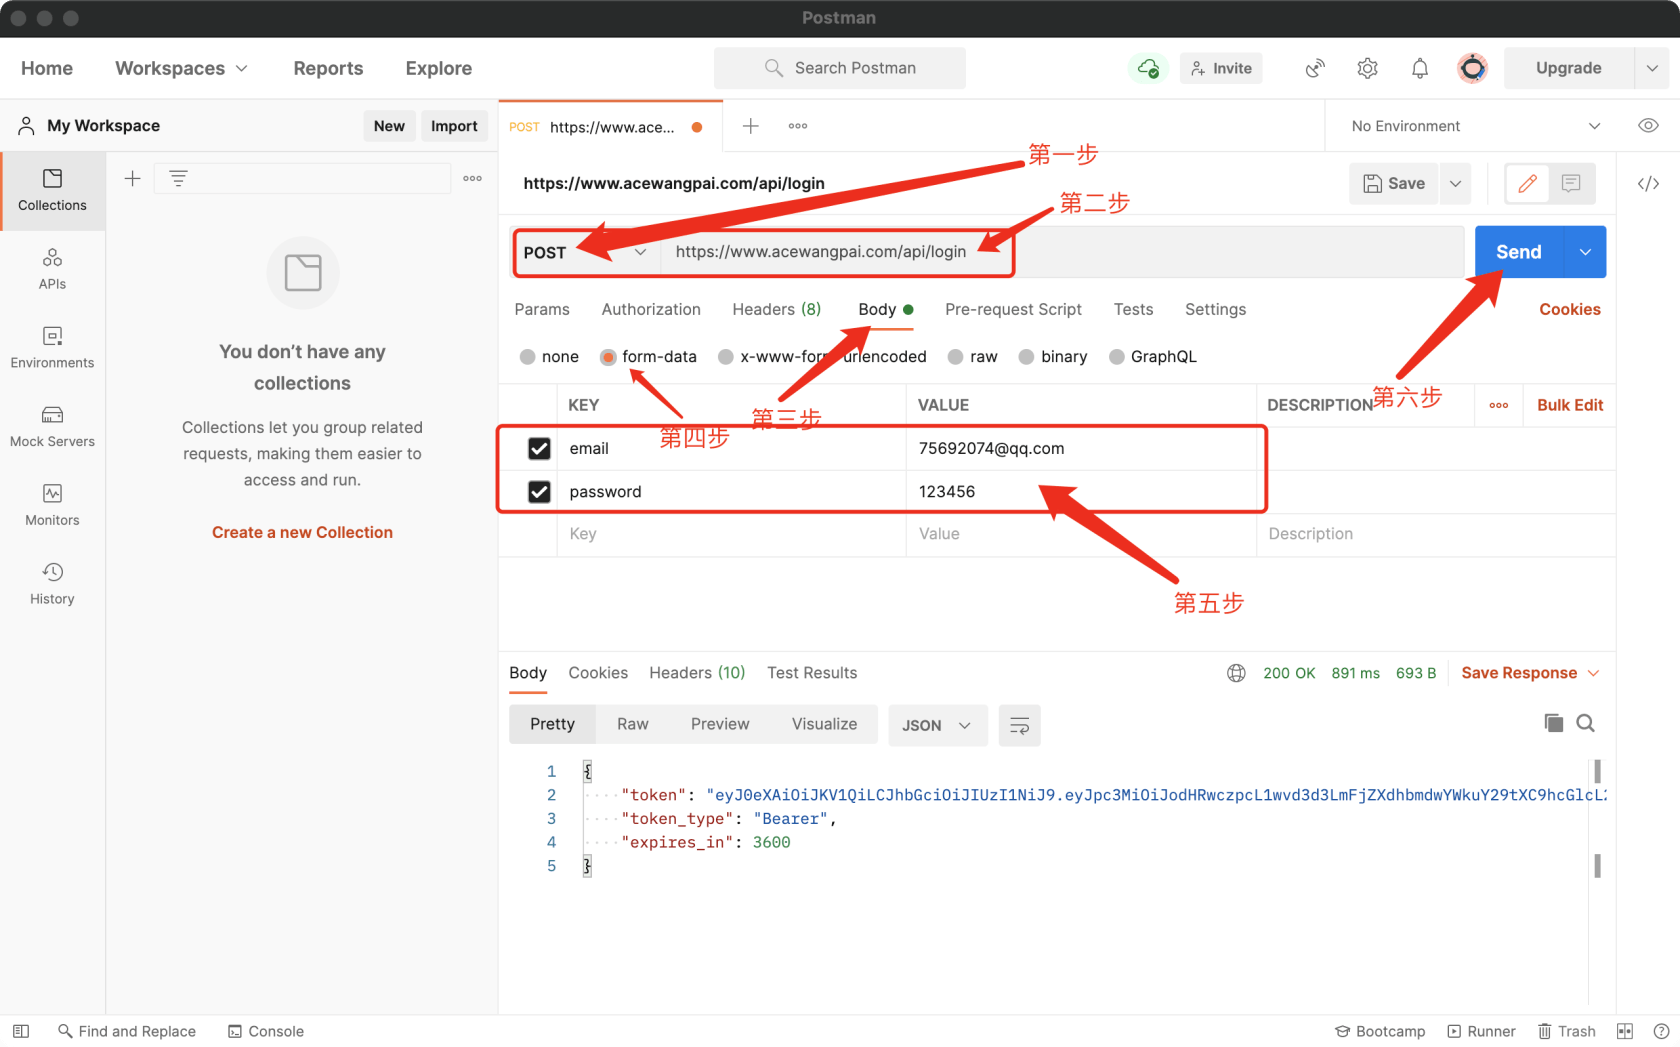This screenshot has height=1047, width=1680.
Task: Switch to the Authorization tab
Action: [651, 309]
